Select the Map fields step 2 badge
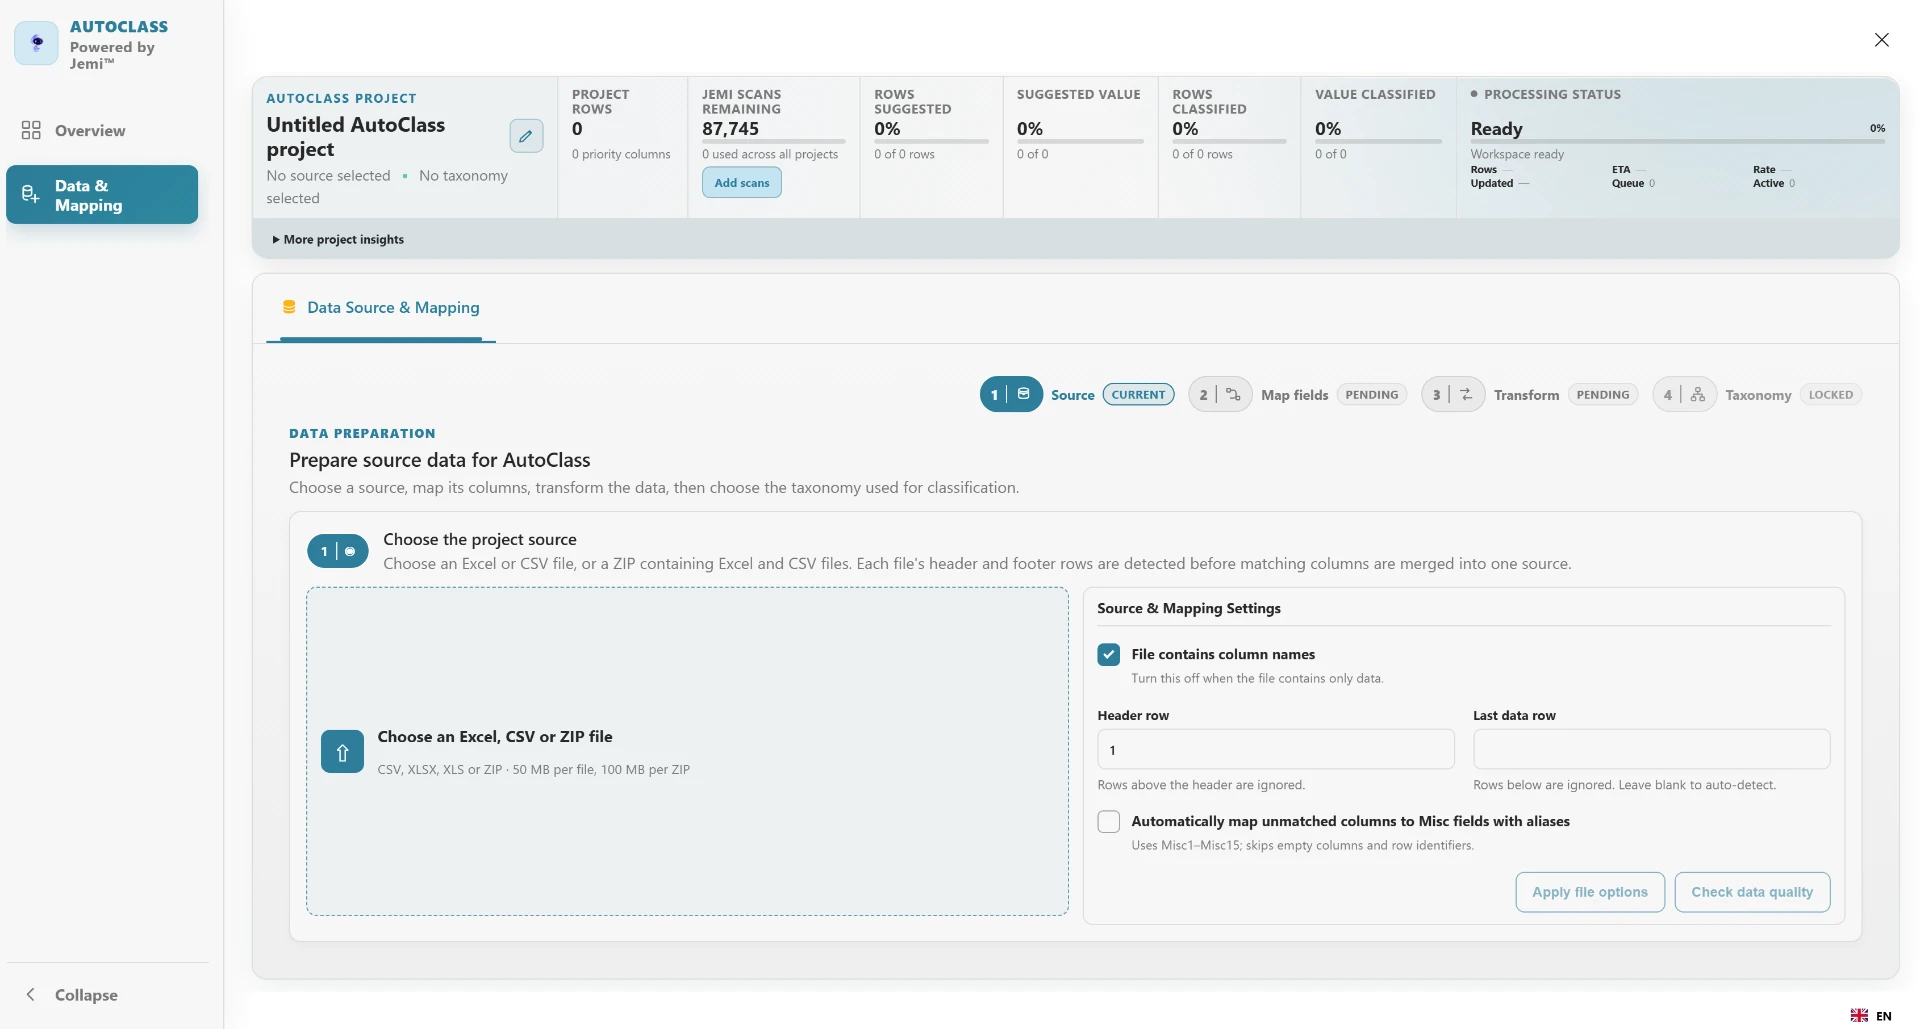The height and width of the screenshot is (1029, 1920). (1220, 394)
